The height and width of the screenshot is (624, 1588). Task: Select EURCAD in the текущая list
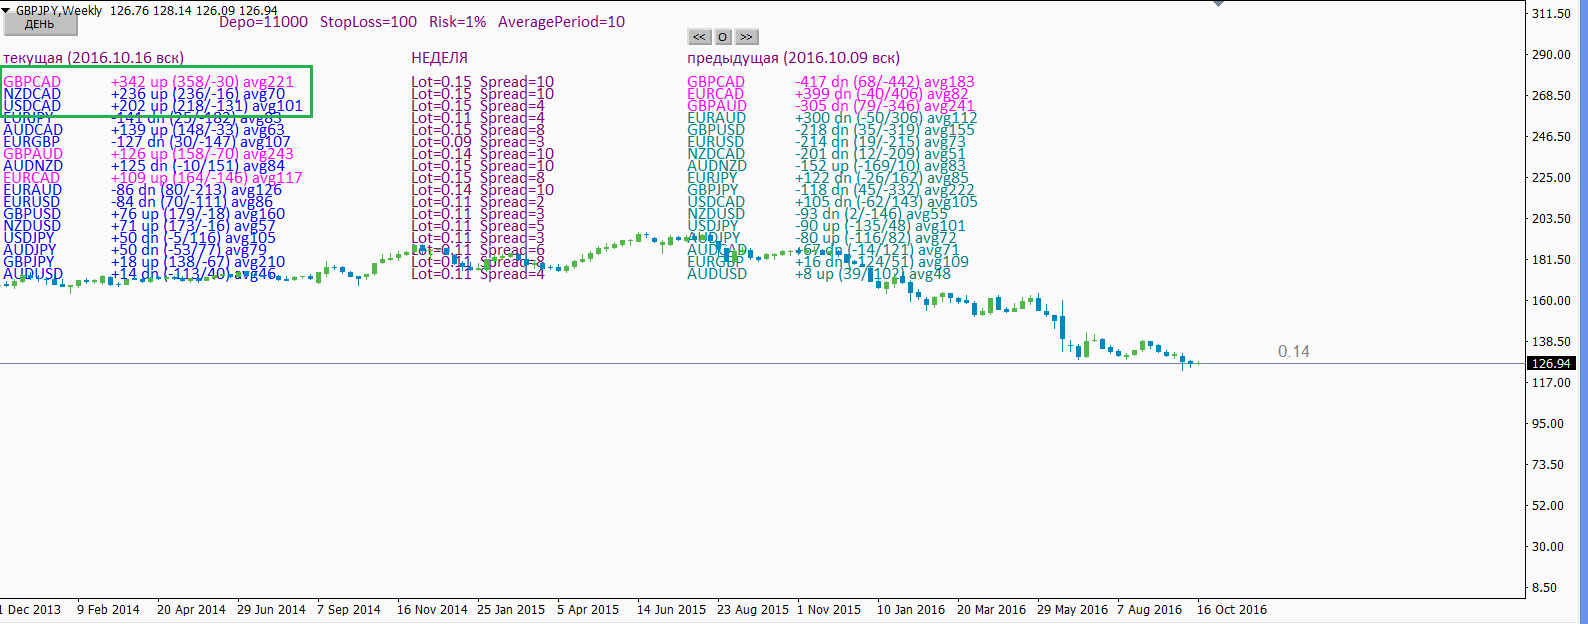click(31, 178)
